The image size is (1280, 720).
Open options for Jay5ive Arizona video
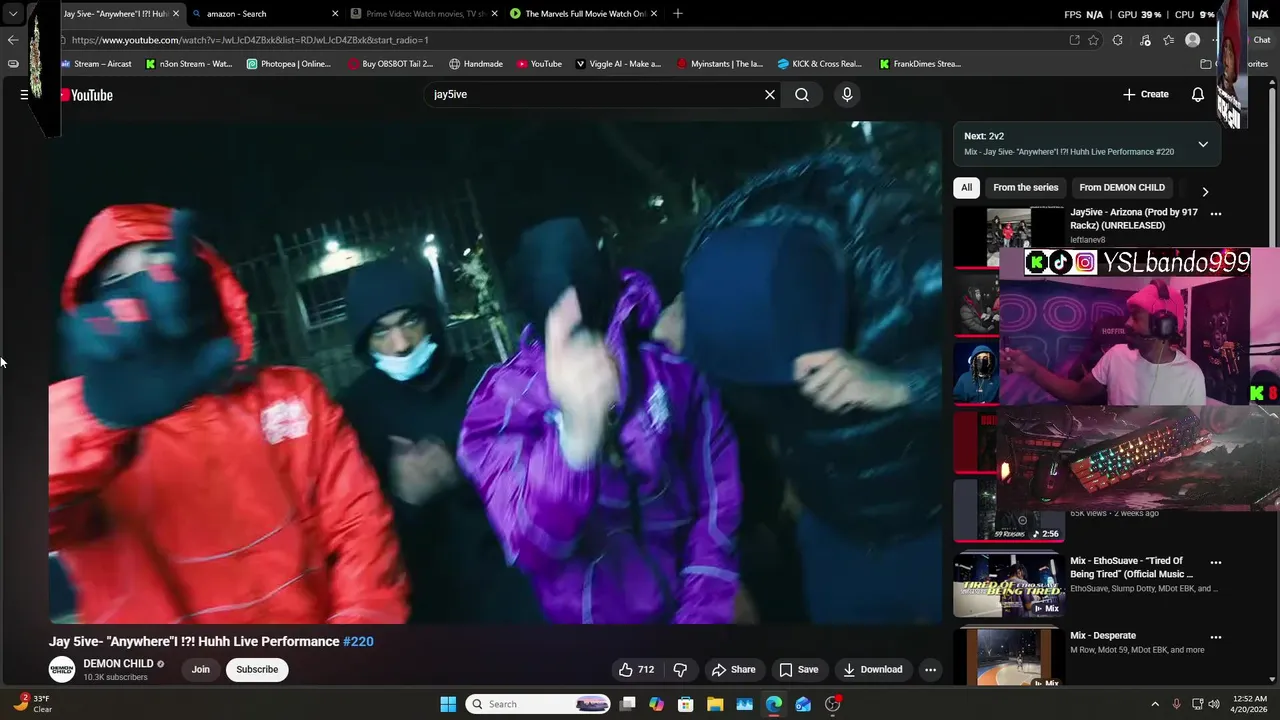point(1216,214)
